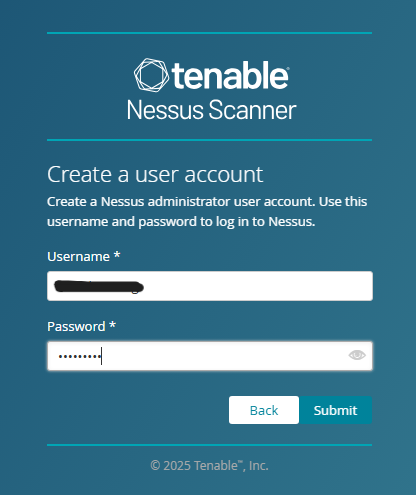Viewport: 416px width, 495px height.
Task: Click the top divider line above the logo
Action: point(209,33)
